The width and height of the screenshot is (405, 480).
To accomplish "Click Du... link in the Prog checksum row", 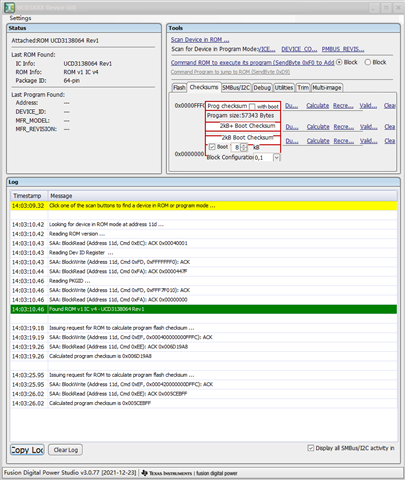I will [x=291, y=106].
